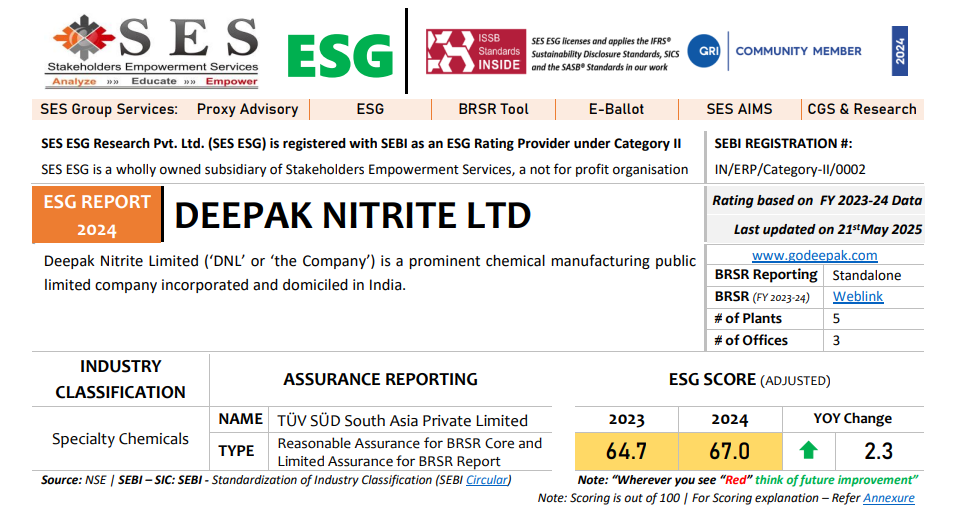Image resolution: width=961 pixels, height=510 pixels.
Task: Click the # of Plants row label
Action: point(748,319)
